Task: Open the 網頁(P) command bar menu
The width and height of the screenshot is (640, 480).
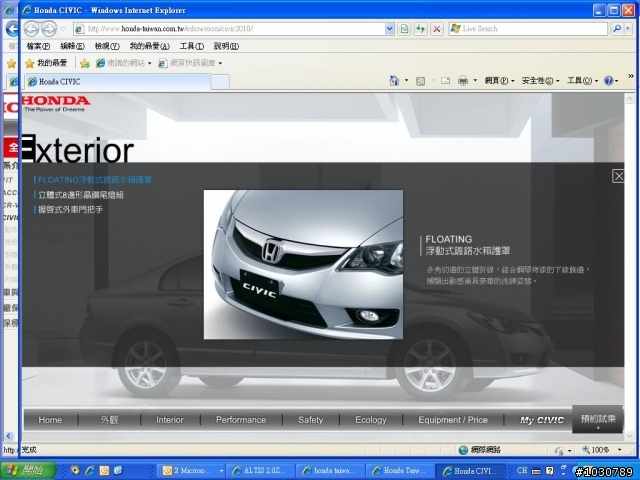Action: click(x=499, y=80)
